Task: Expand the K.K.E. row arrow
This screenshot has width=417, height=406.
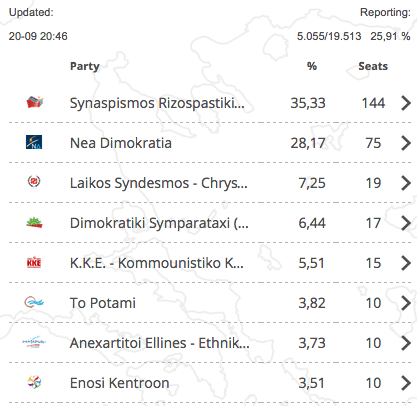Action: [406, 263]
